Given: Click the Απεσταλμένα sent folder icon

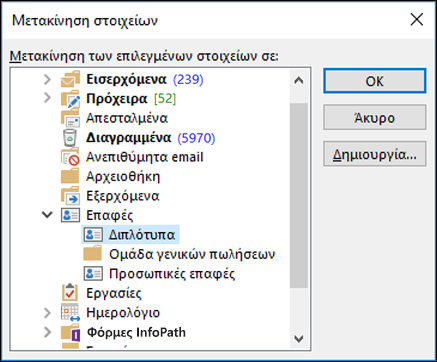Looking at the screenshot, I should 70,118.
